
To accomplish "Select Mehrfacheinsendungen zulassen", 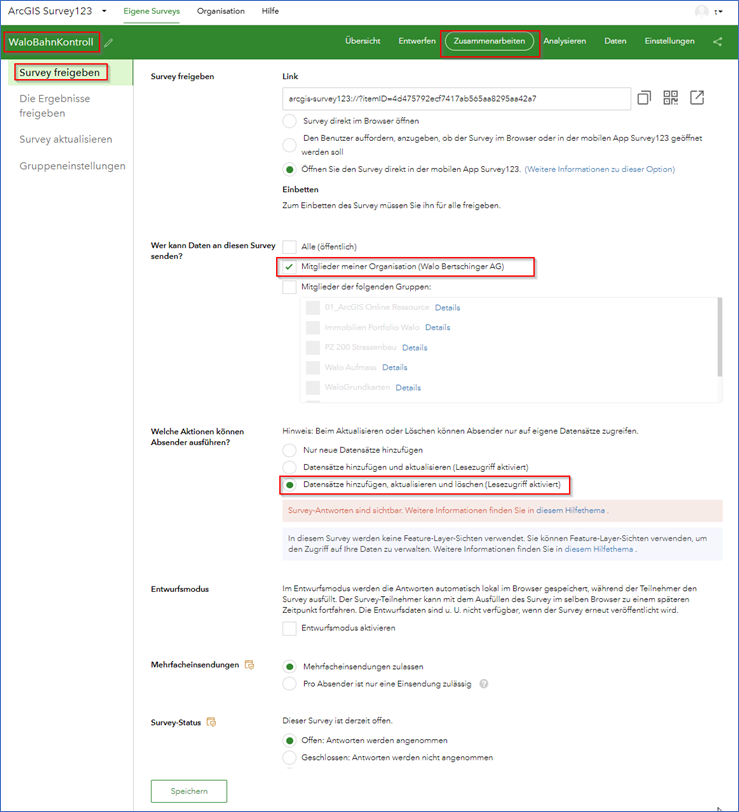I will click(x=289, y=666).
